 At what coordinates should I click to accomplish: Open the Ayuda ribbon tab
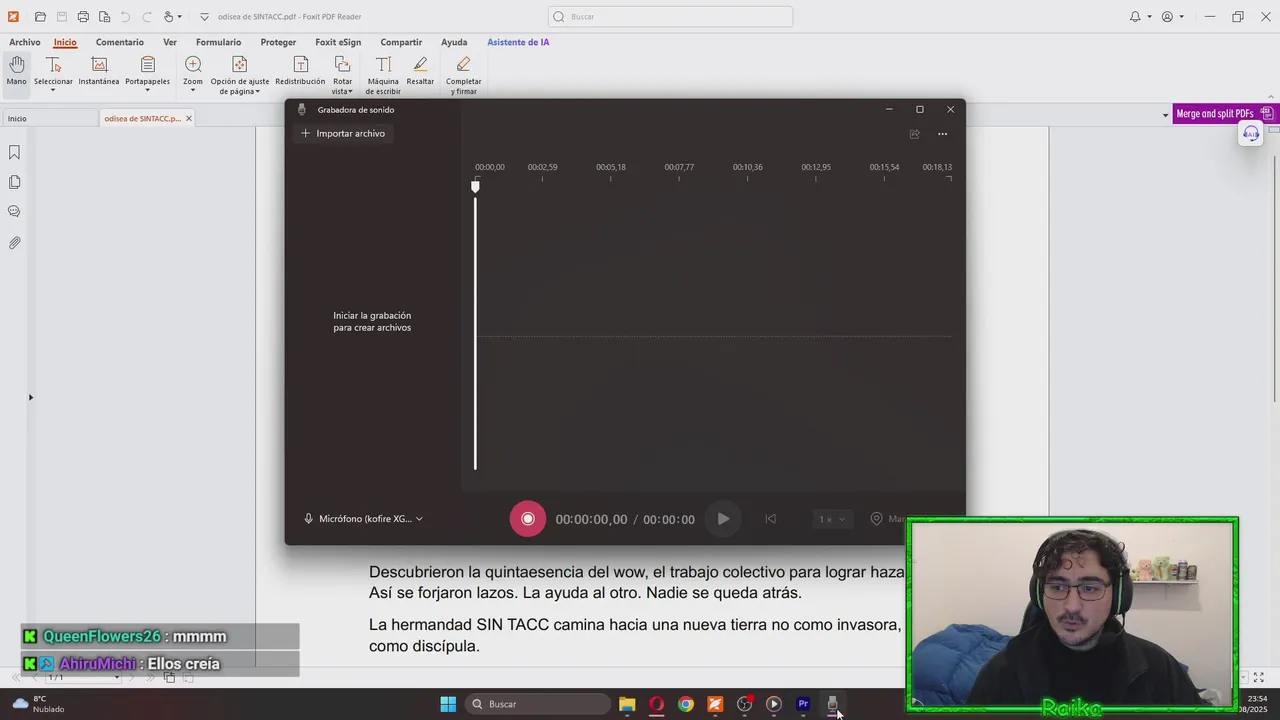pyautogui.click(x=454, y=42)
